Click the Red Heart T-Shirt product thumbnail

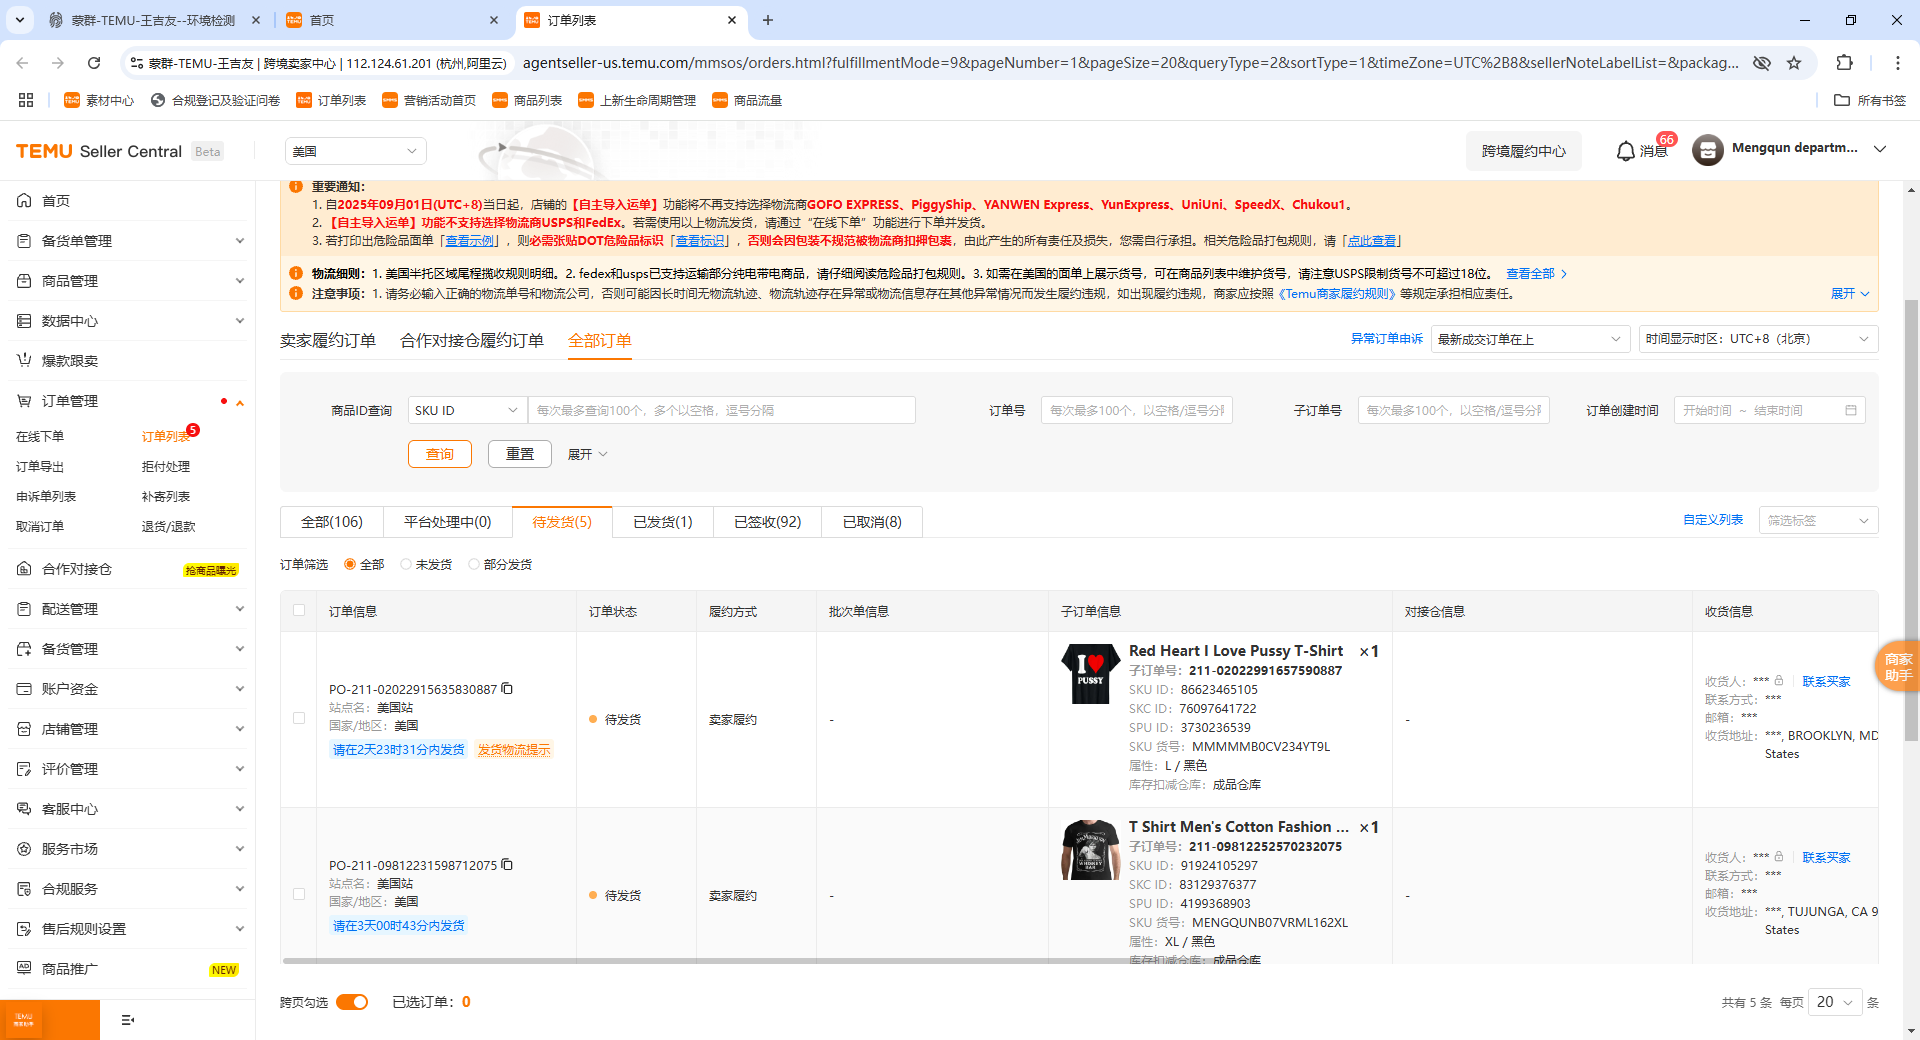(x=1089, y=674)
